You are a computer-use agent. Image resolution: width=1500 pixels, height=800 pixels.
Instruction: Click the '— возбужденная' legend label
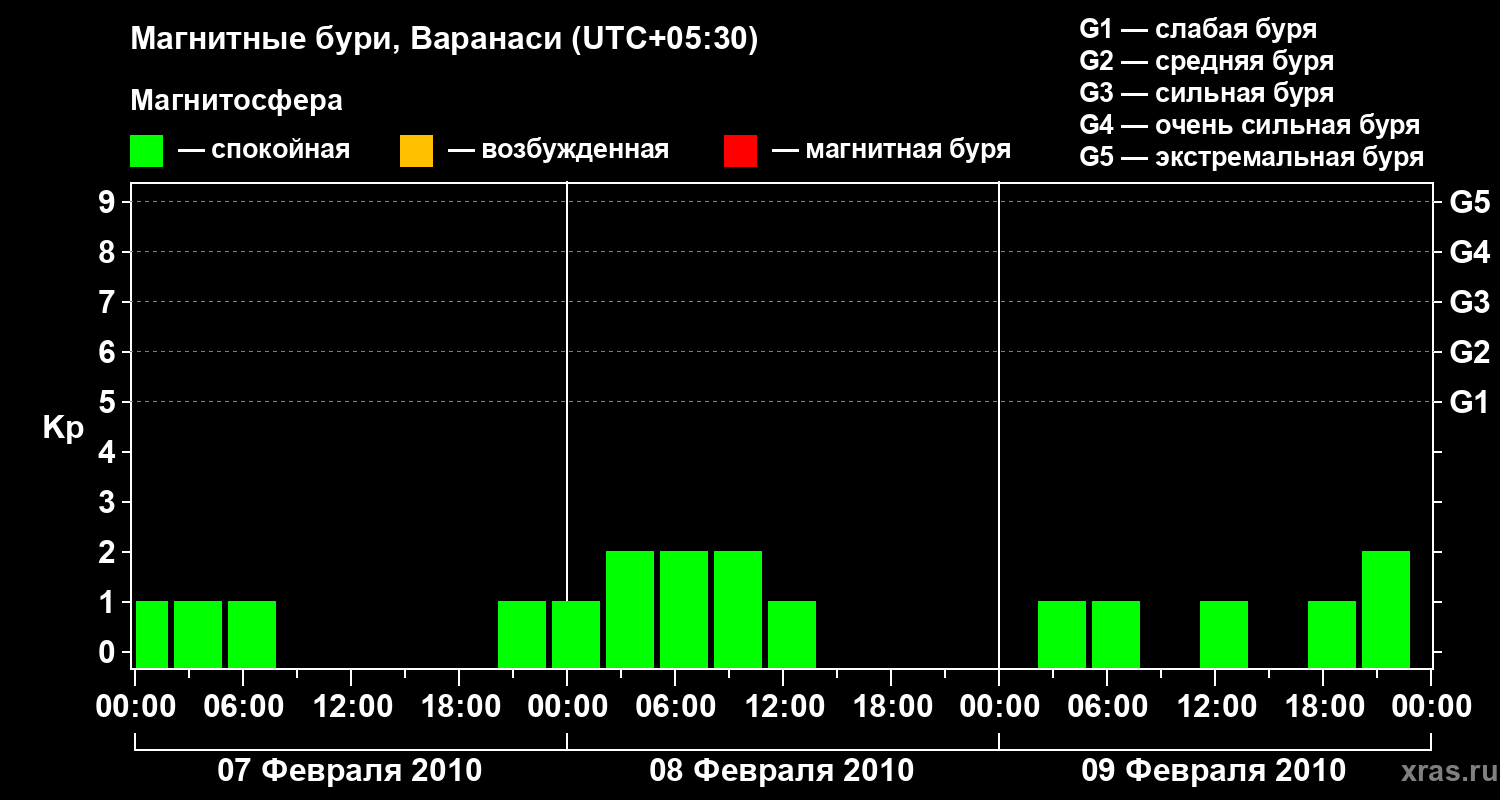pos(558,151)
